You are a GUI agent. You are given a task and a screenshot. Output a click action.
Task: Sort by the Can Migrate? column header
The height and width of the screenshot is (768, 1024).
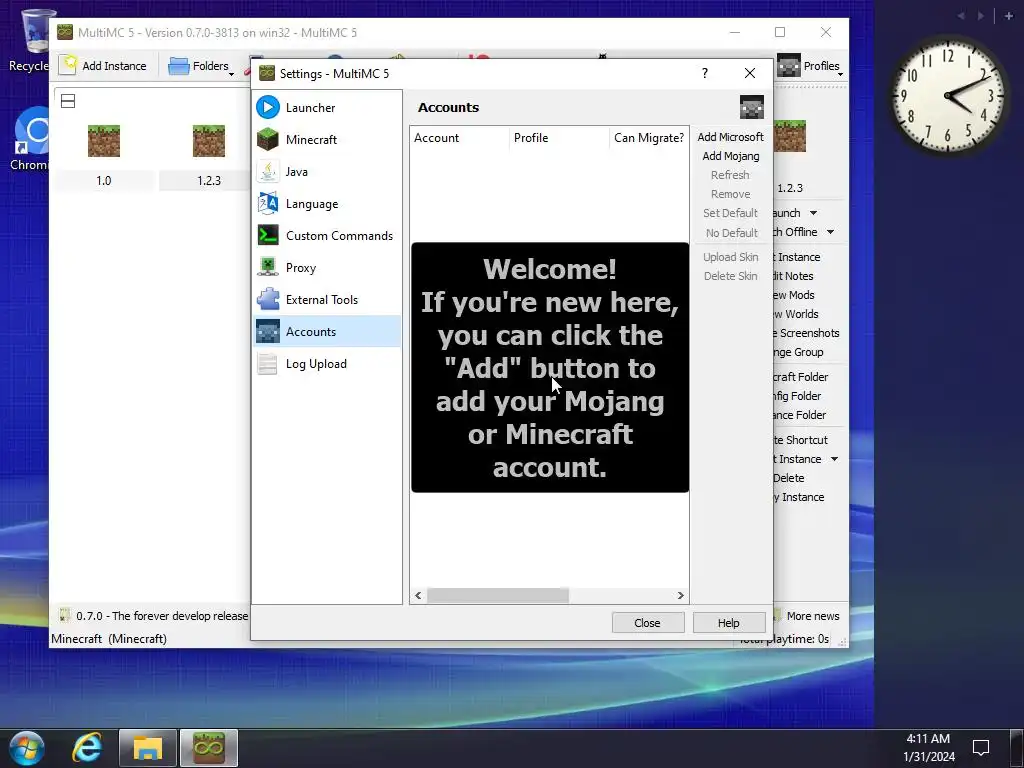point(649,138)
